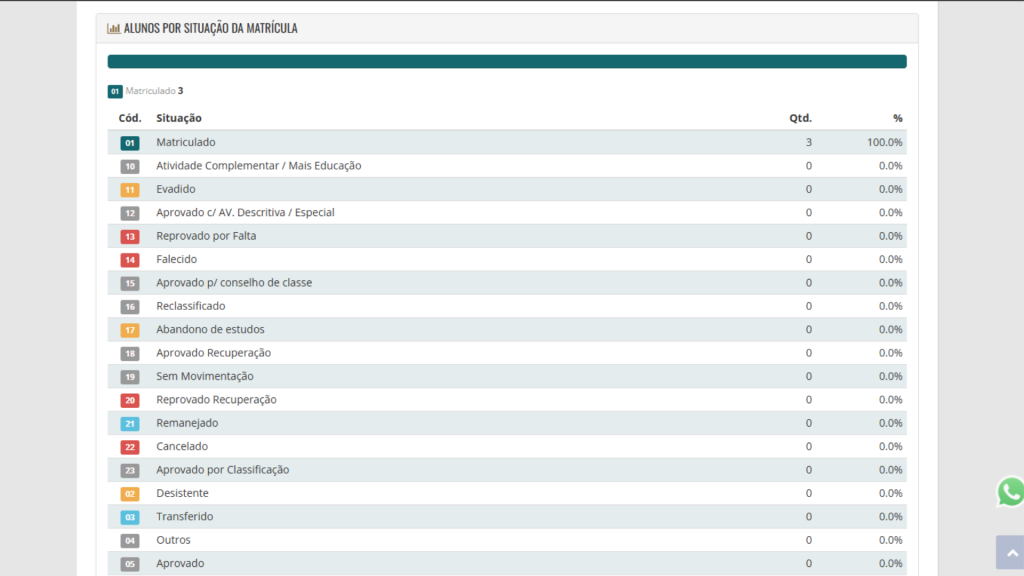This screenshot has height=576, width=1024.
Task: Click the teal progress bar
Action: (x=507, y=62)
